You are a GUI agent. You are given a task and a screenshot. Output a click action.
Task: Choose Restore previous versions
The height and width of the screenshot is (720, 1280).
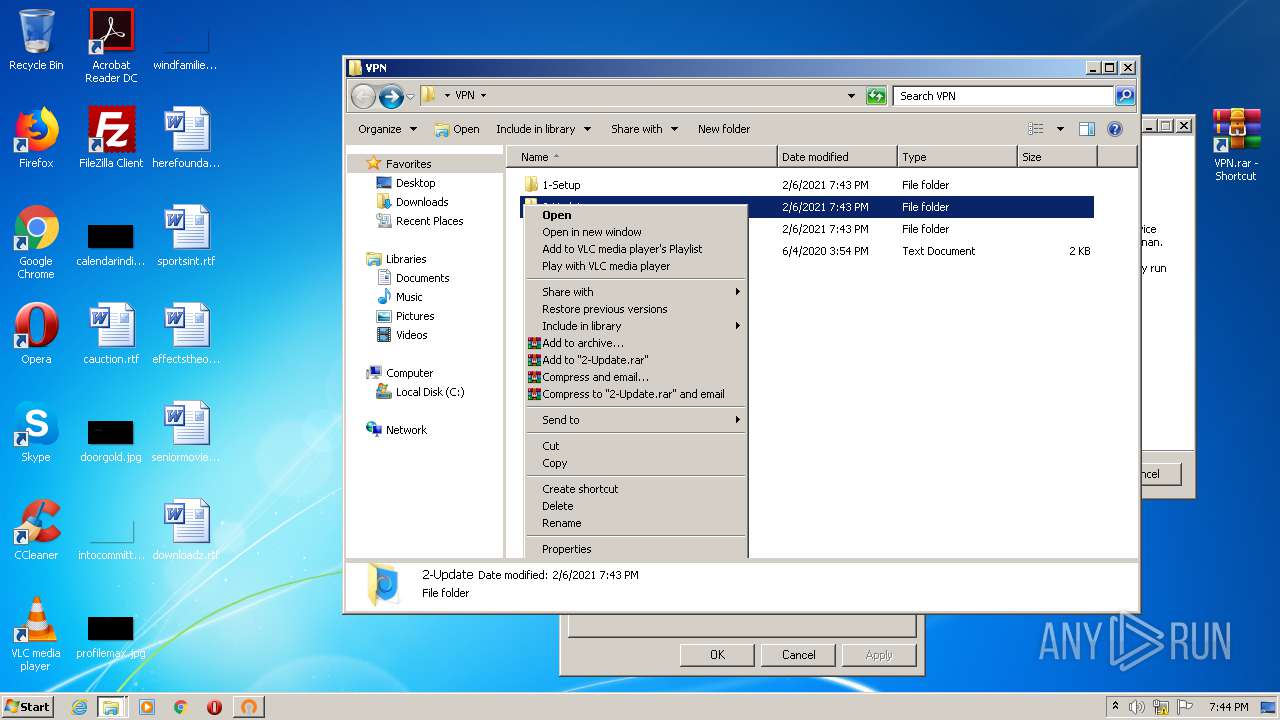[636, 309]
